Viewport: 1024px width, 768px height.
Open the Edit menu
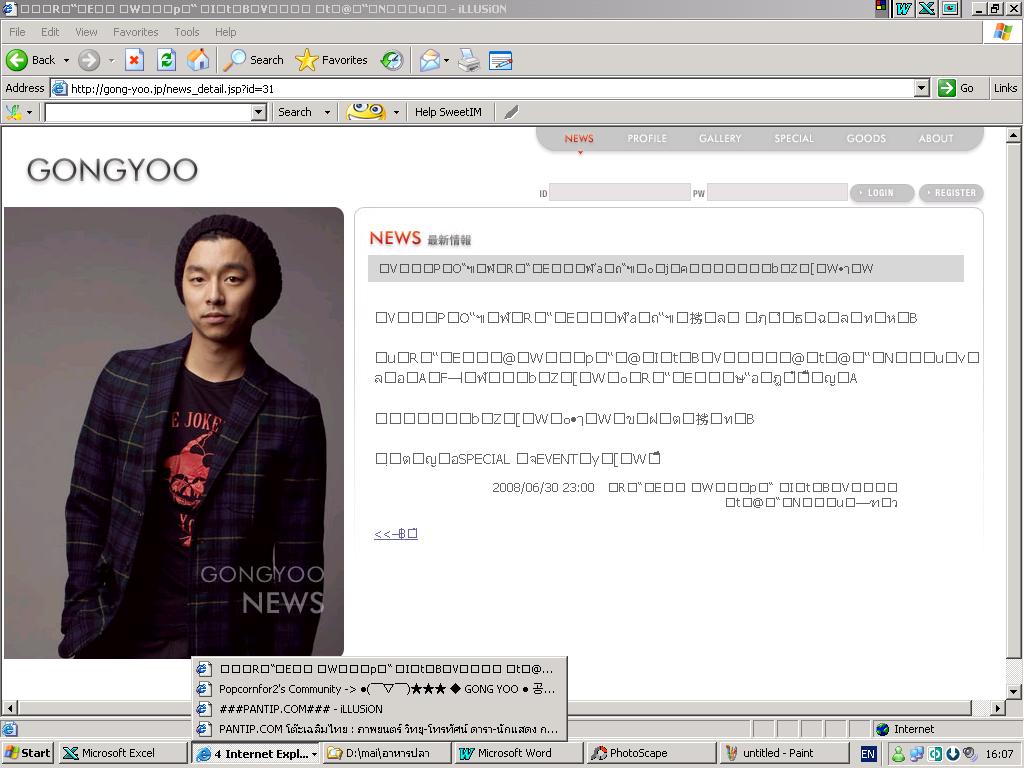(50, 32)
